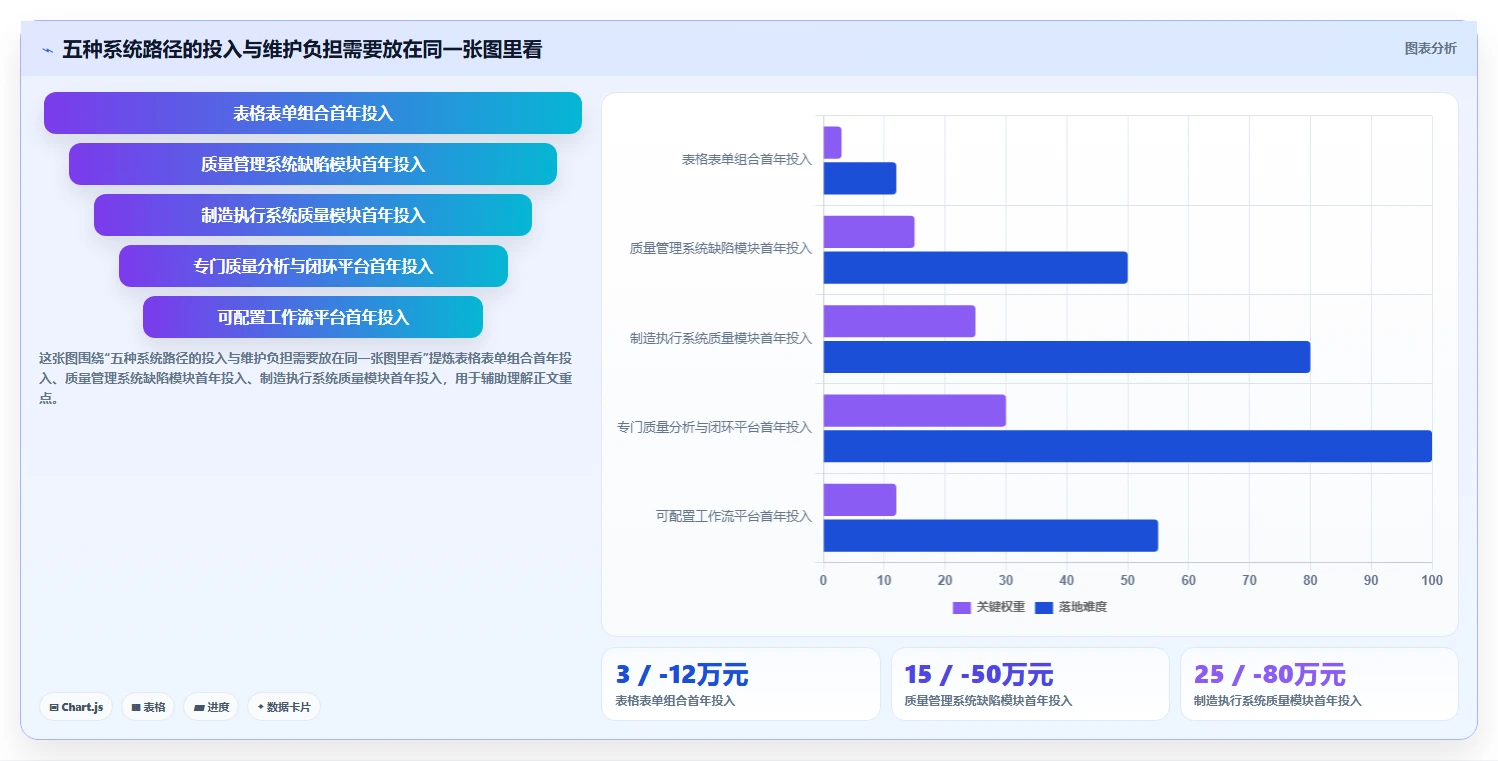Click y-axis label 质量管理系统缺陷模块首年投入
Viewport: 1498px width, 761px height.
click(721, 248)
